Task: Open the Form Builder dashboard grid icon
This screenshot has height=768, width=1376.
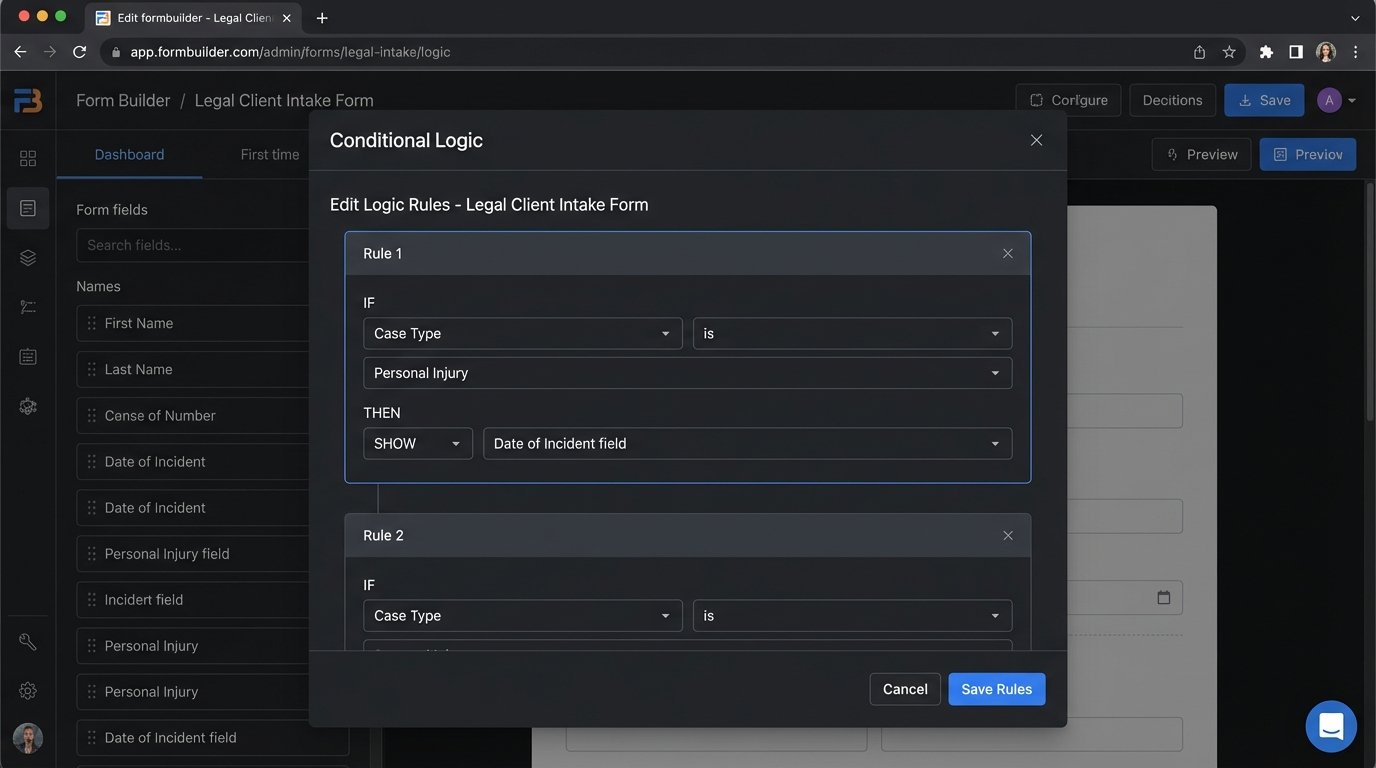Action: [27, 157]
